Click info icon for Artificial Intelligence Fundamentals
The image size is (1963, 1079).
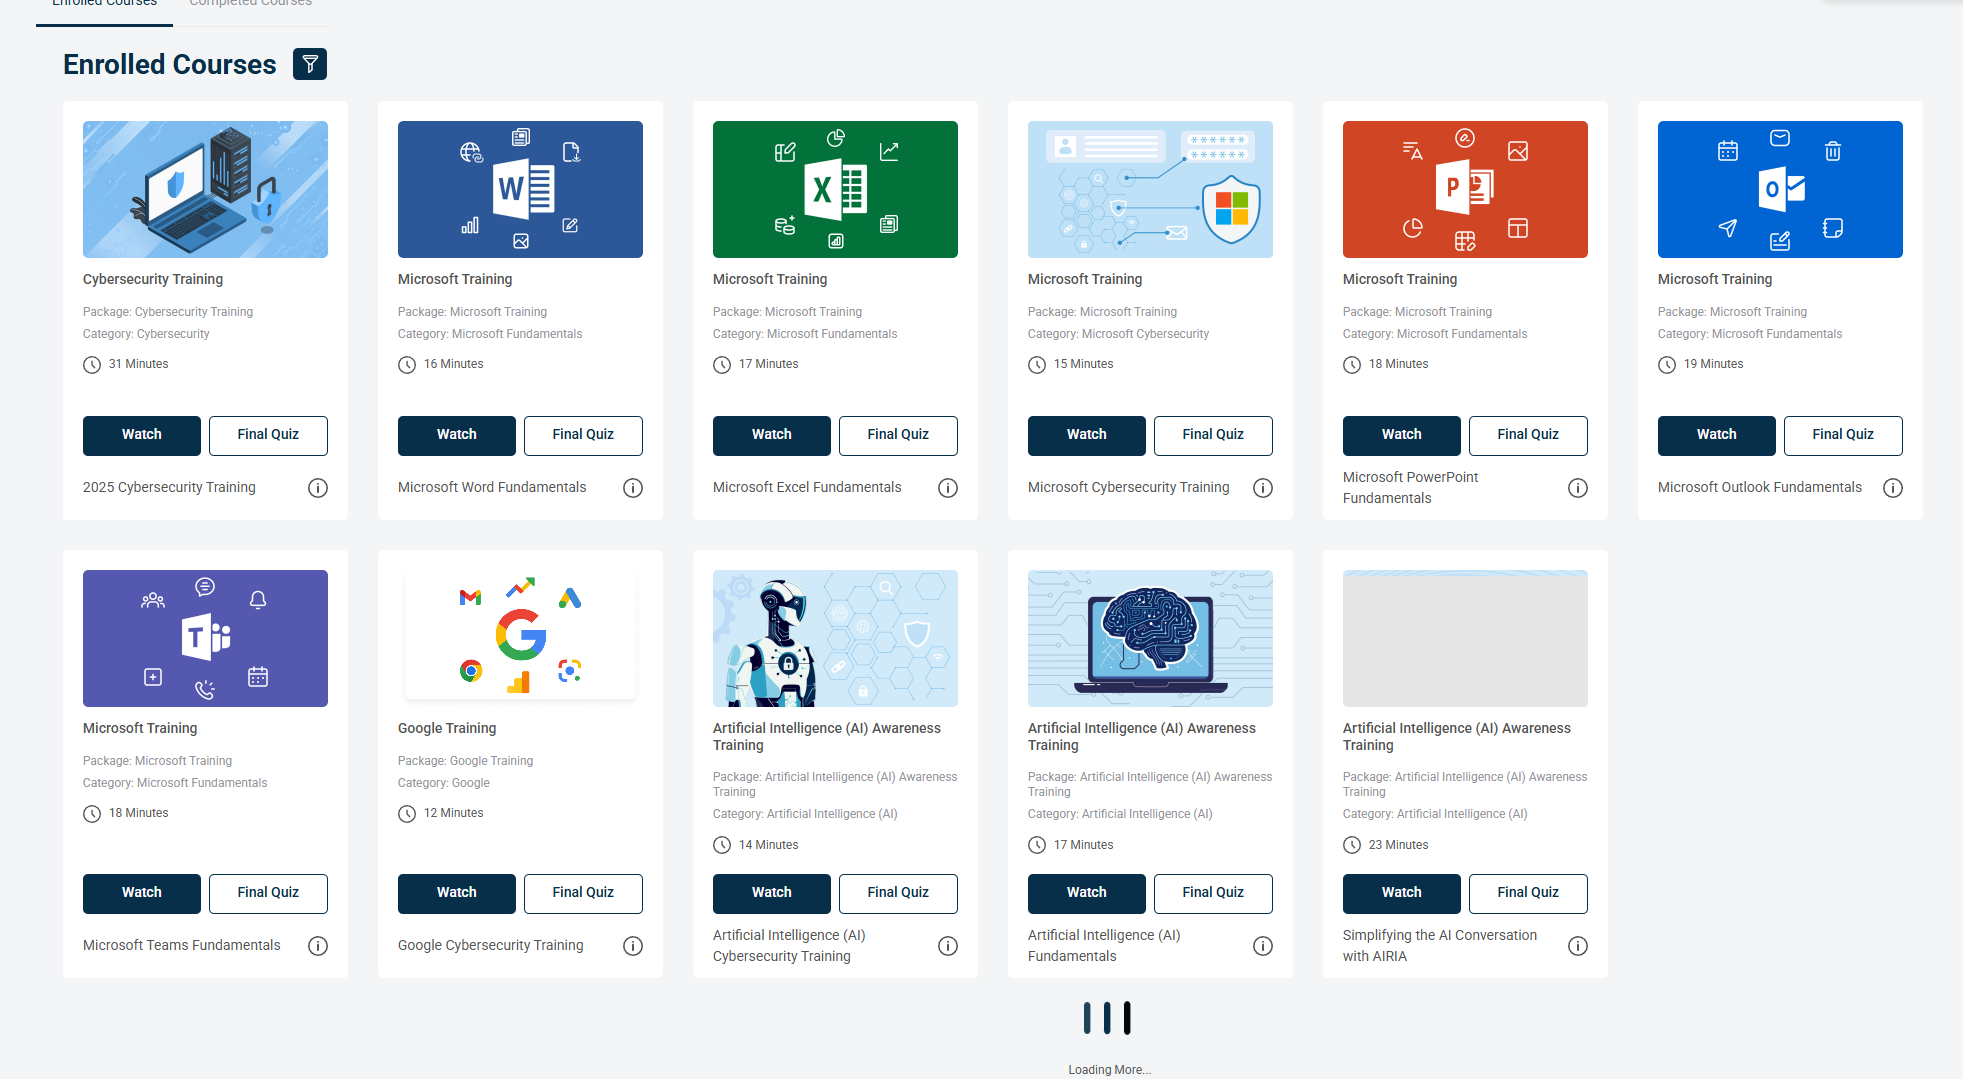tap(1263, 946)
